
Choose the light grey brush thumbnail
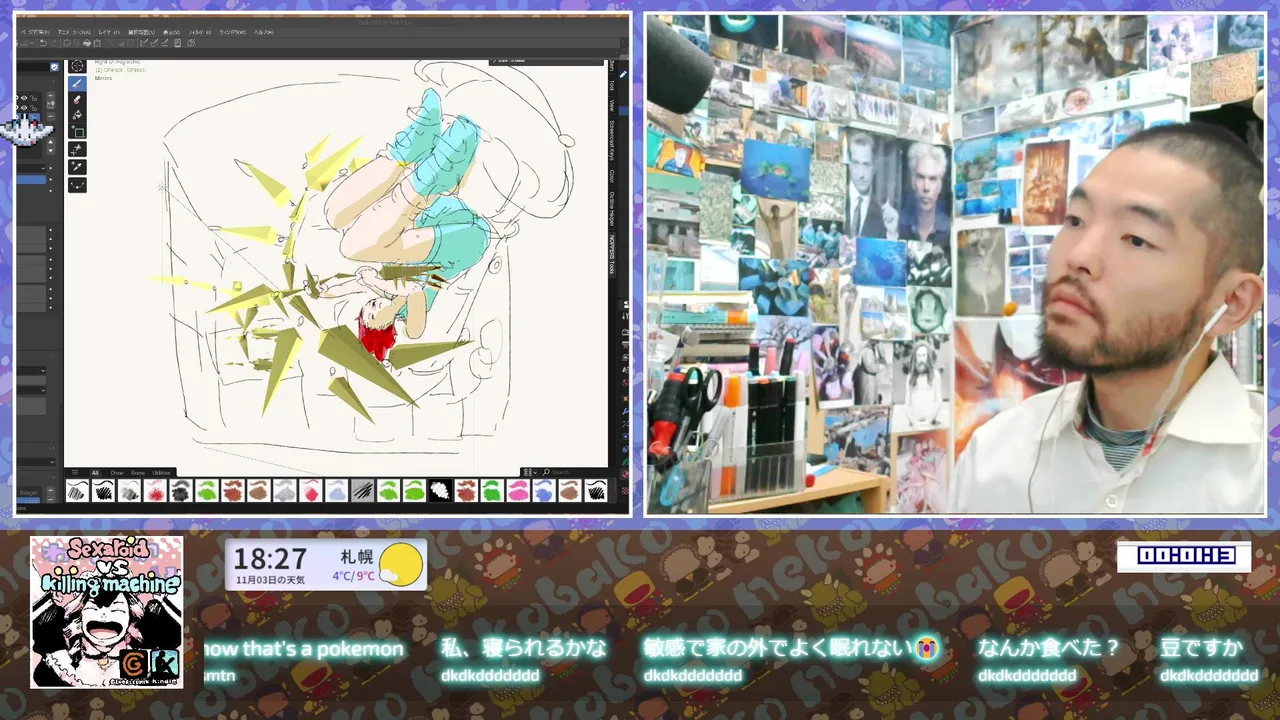point(285,490)
